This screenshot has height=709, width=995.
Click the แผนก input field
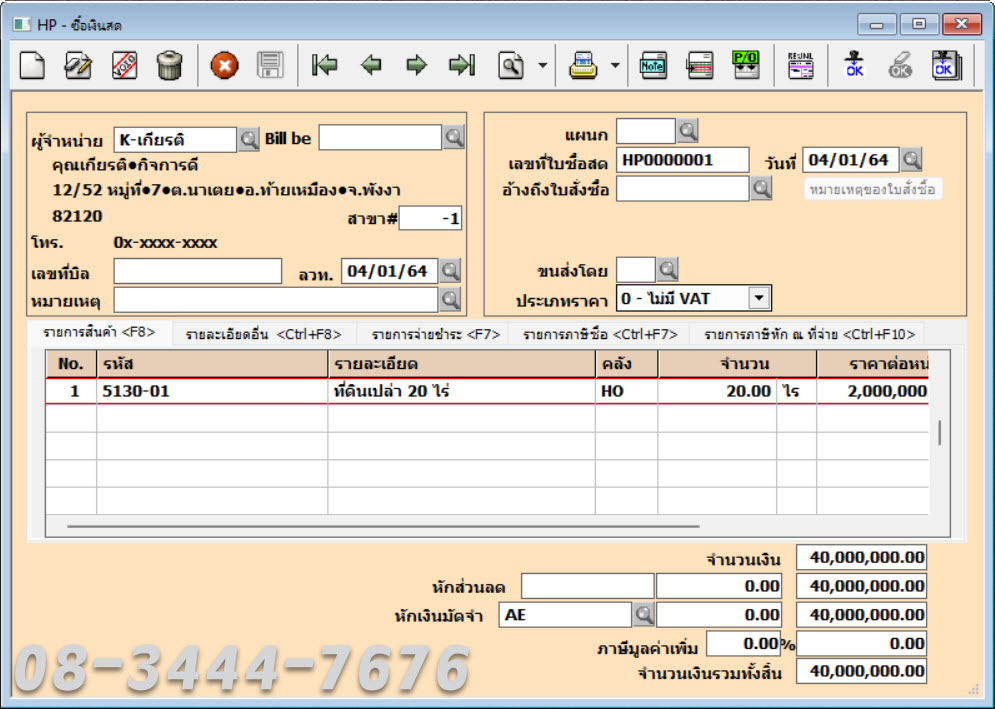pyautogui.click(x=645, y=131)
